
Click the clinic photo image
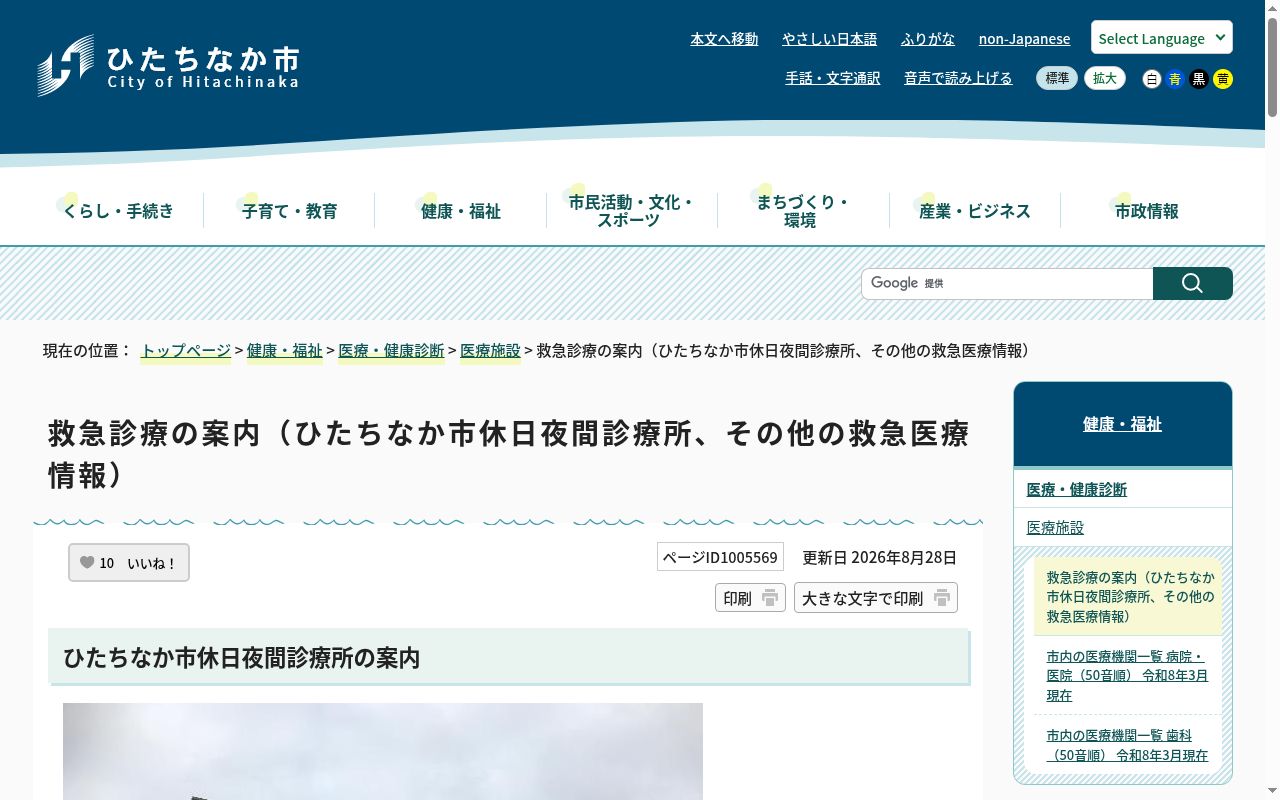point(383,751)
